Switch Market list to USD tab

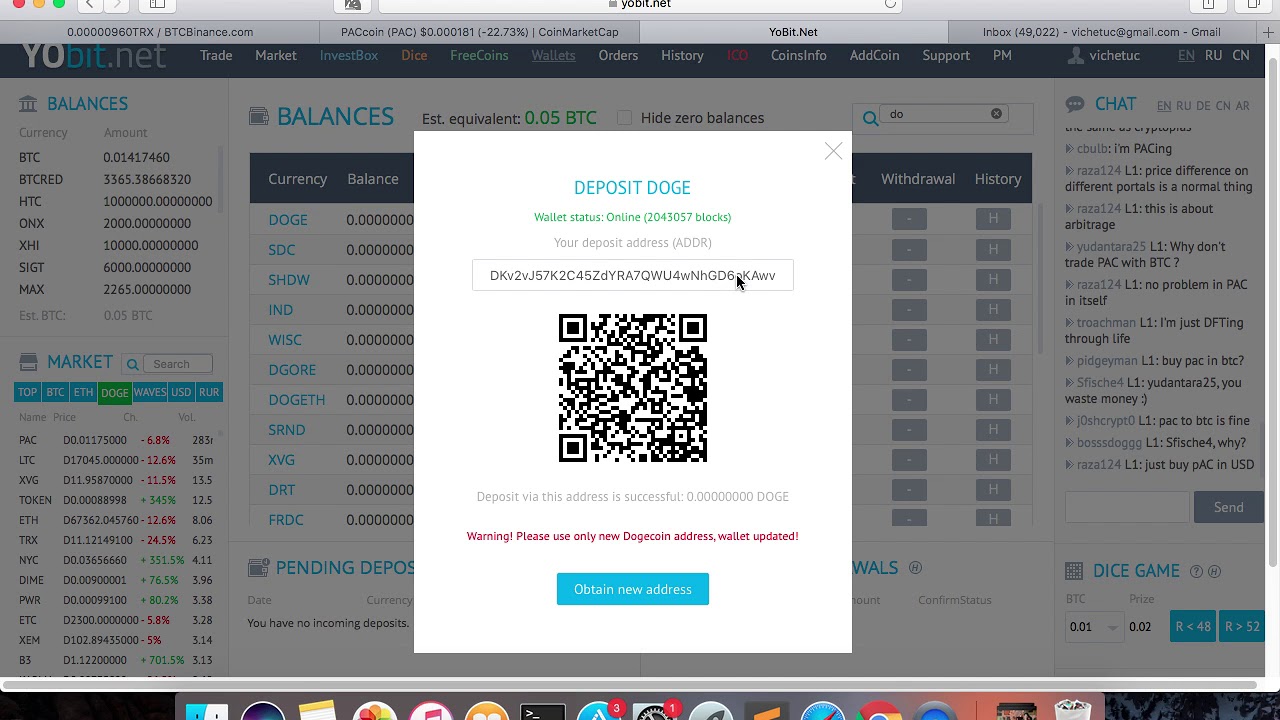tap(181, 392)
